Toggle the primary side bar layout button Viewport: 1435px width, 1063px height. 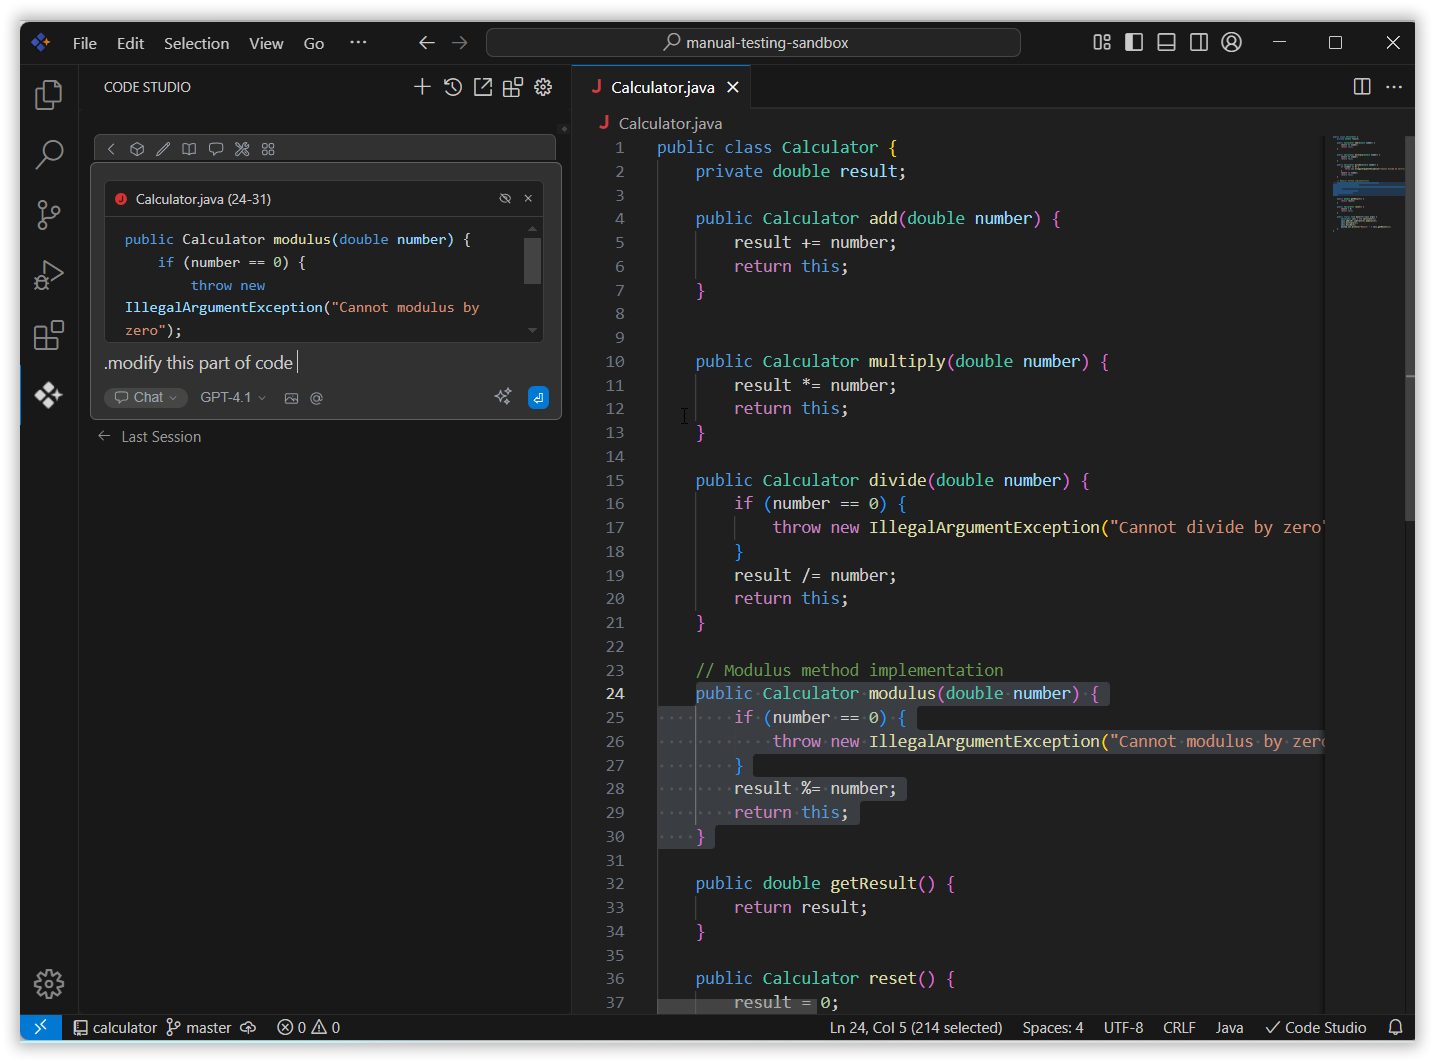click(x=1134, y=42)
